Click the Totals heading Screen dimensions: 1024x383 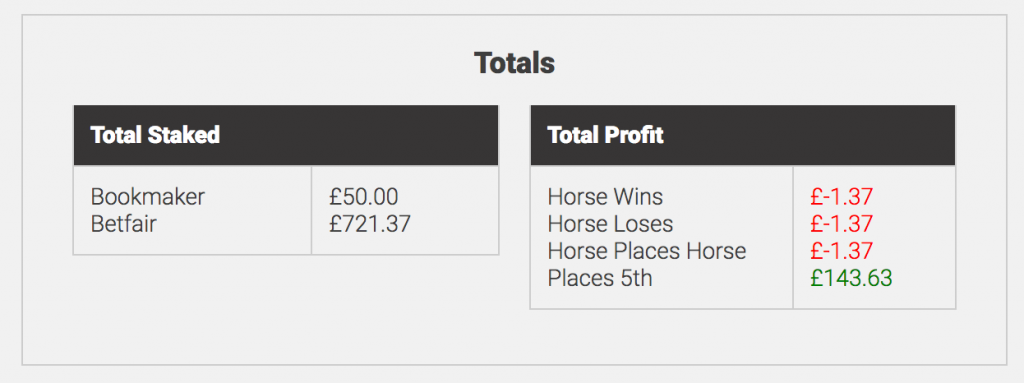[514, 63]
